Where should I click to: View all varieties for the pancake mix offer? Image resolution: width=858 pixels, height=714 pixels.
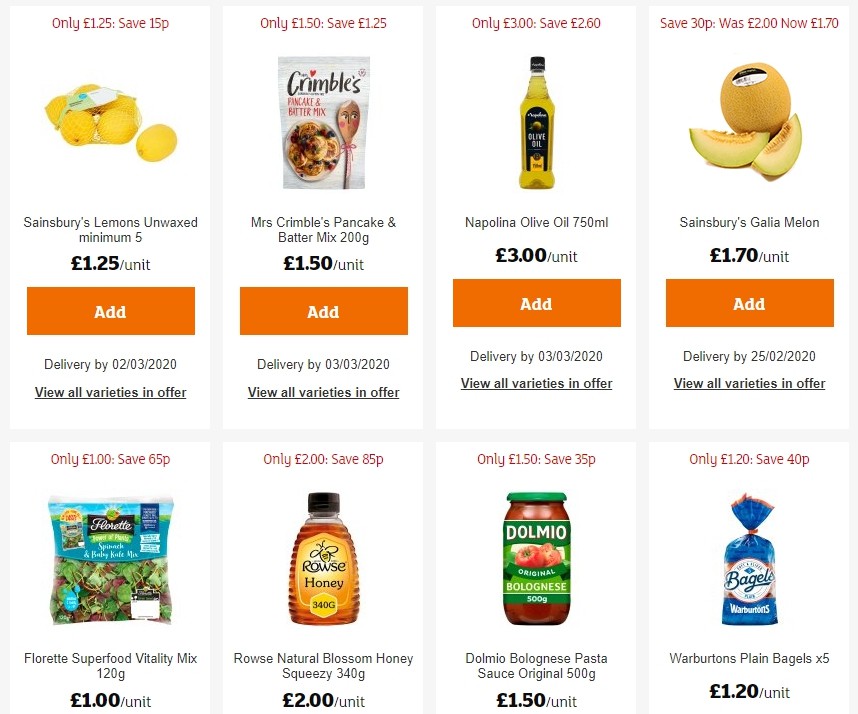(x=323, y=392)
